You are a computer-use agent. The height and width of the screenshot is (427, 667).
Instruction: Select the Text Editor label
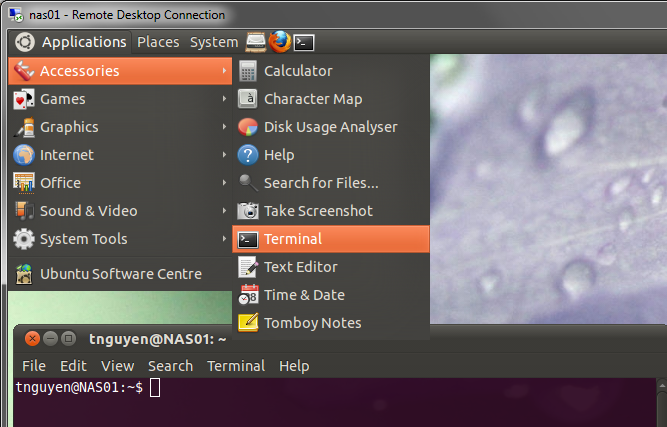(x=301, y=267)
